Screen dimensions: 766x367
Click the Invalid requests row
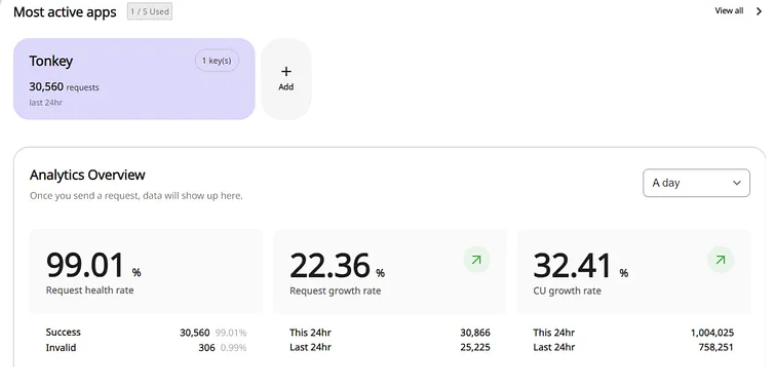tap(146, 348)
